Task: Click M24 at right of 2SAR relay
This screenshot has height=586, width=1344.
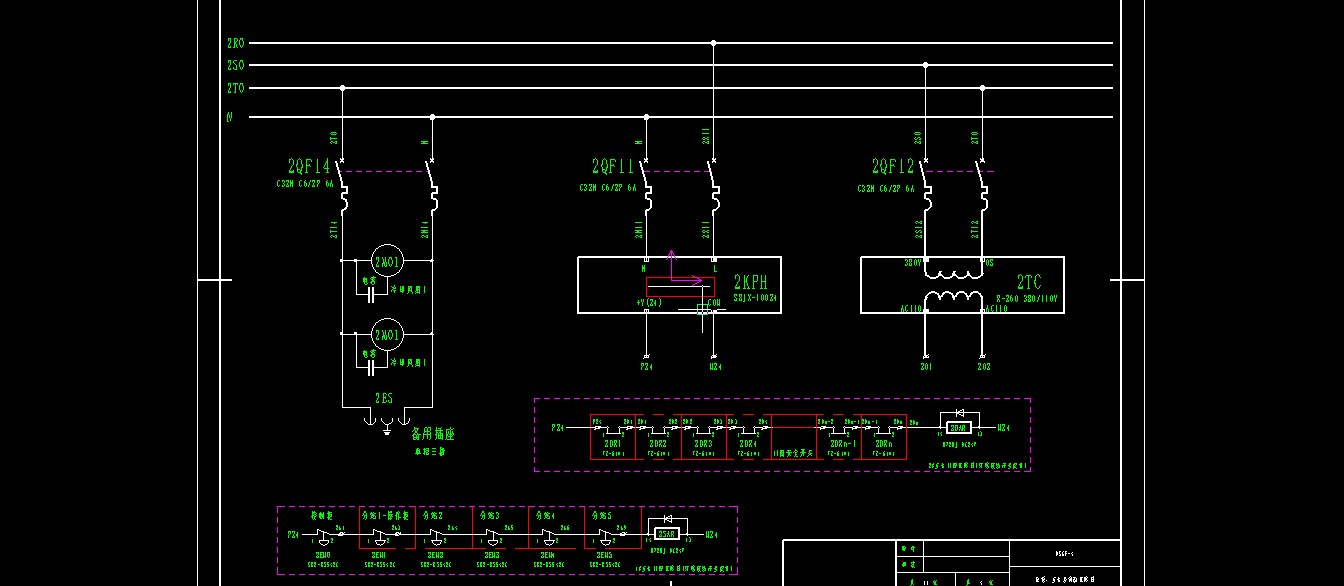Action: [x=712, y=534]
